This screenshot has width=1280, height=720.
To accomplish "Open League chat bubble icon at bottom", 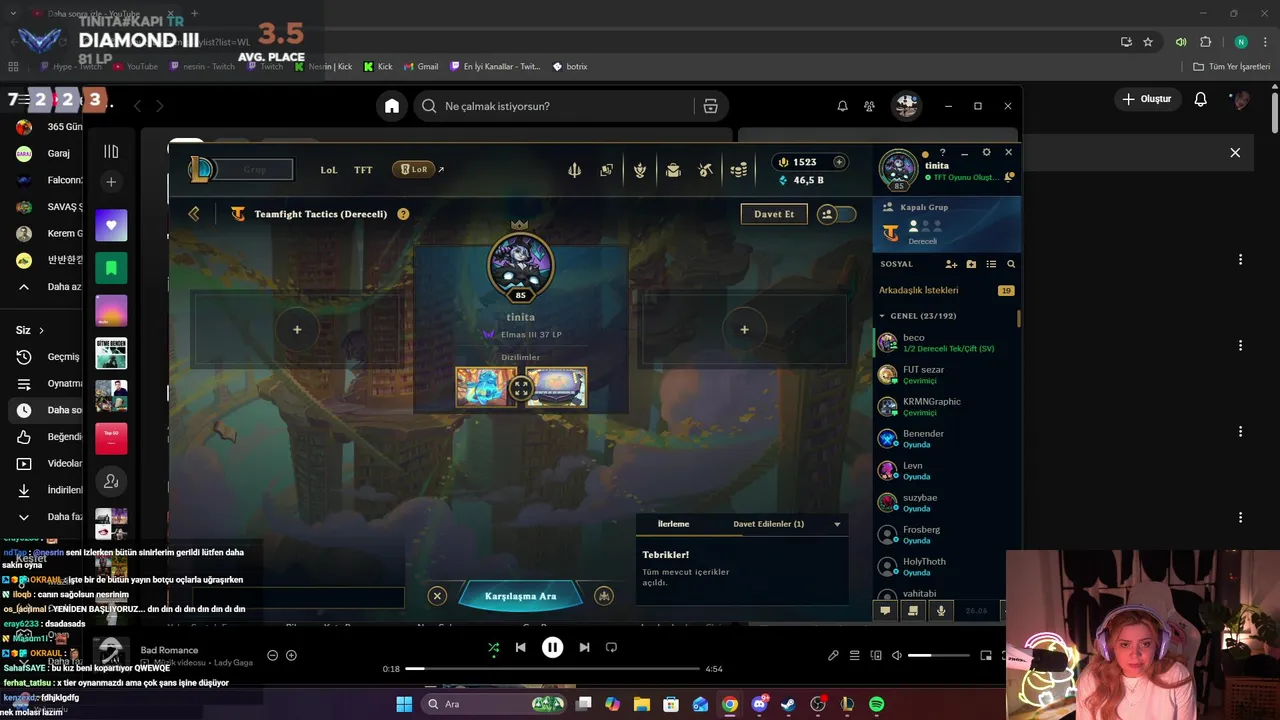I will coord(885,610).
